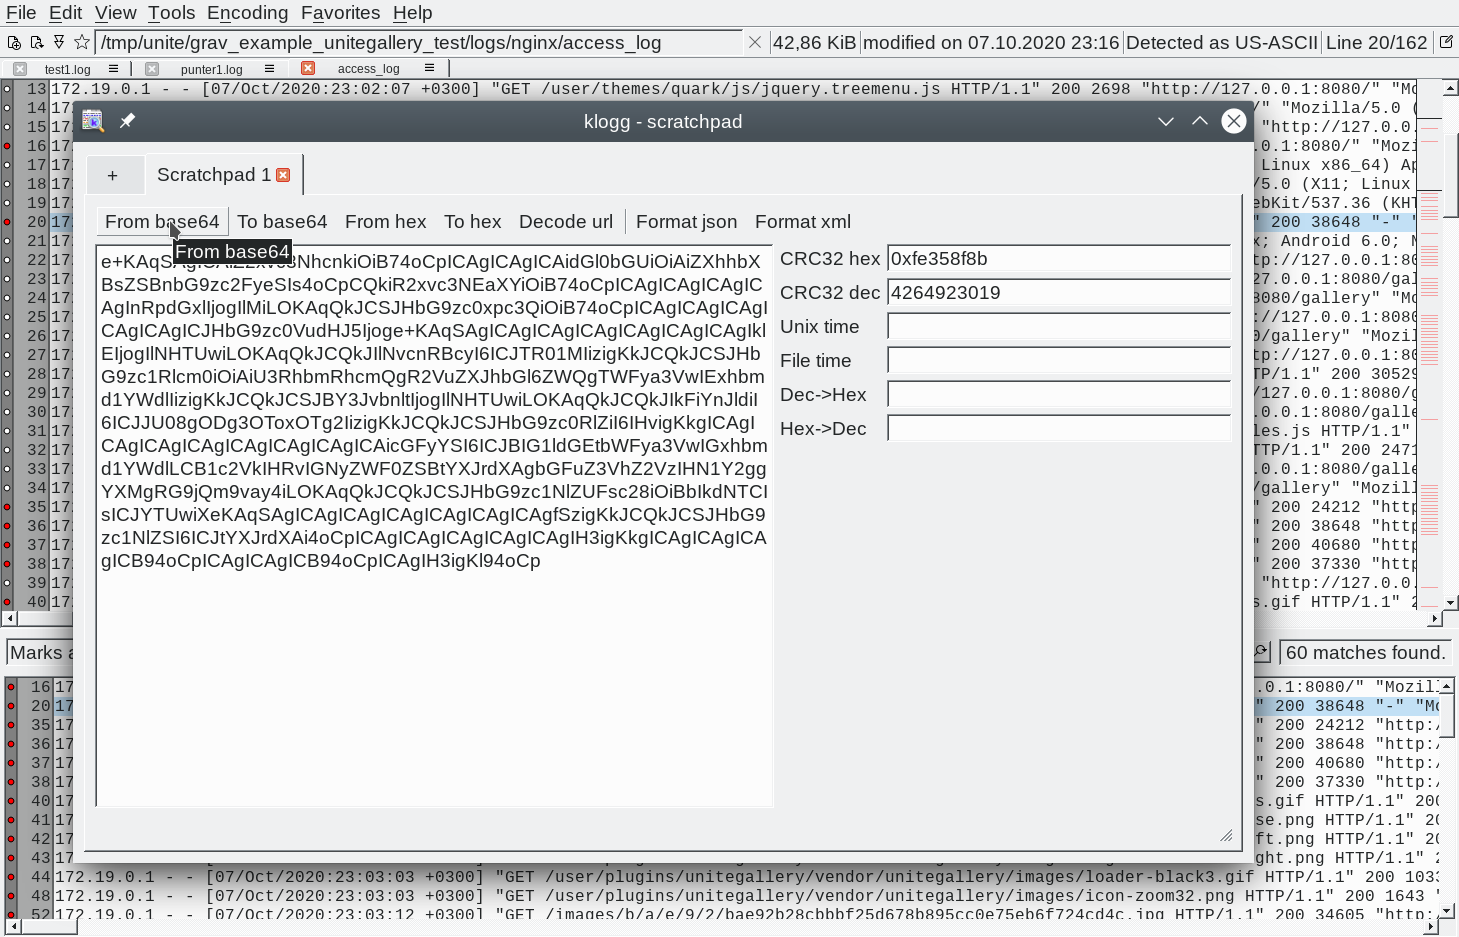1459x937 pixels.
Task: Click the main log's vertical scrollbar down arrow
Action: click(x=1450, y=603)
